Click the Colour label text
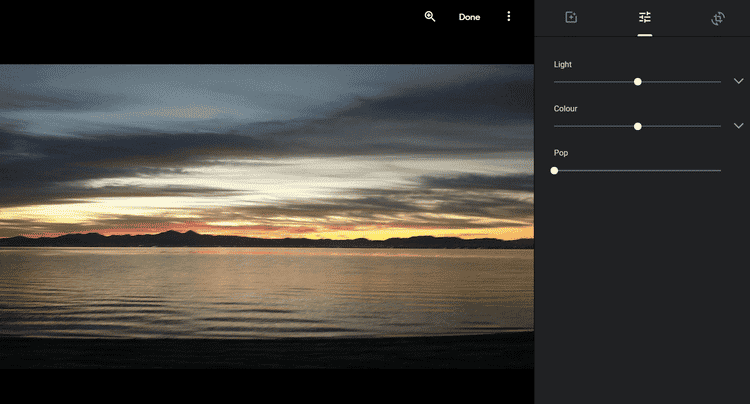This screenshot has height=404, width=750. coord(566,108)
